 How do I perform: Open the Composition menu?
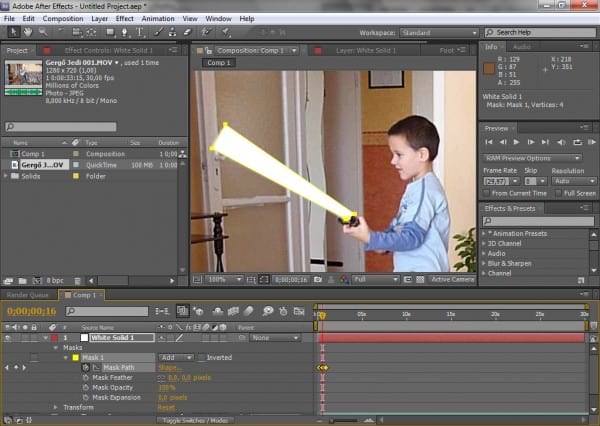[x=63, y=18]
